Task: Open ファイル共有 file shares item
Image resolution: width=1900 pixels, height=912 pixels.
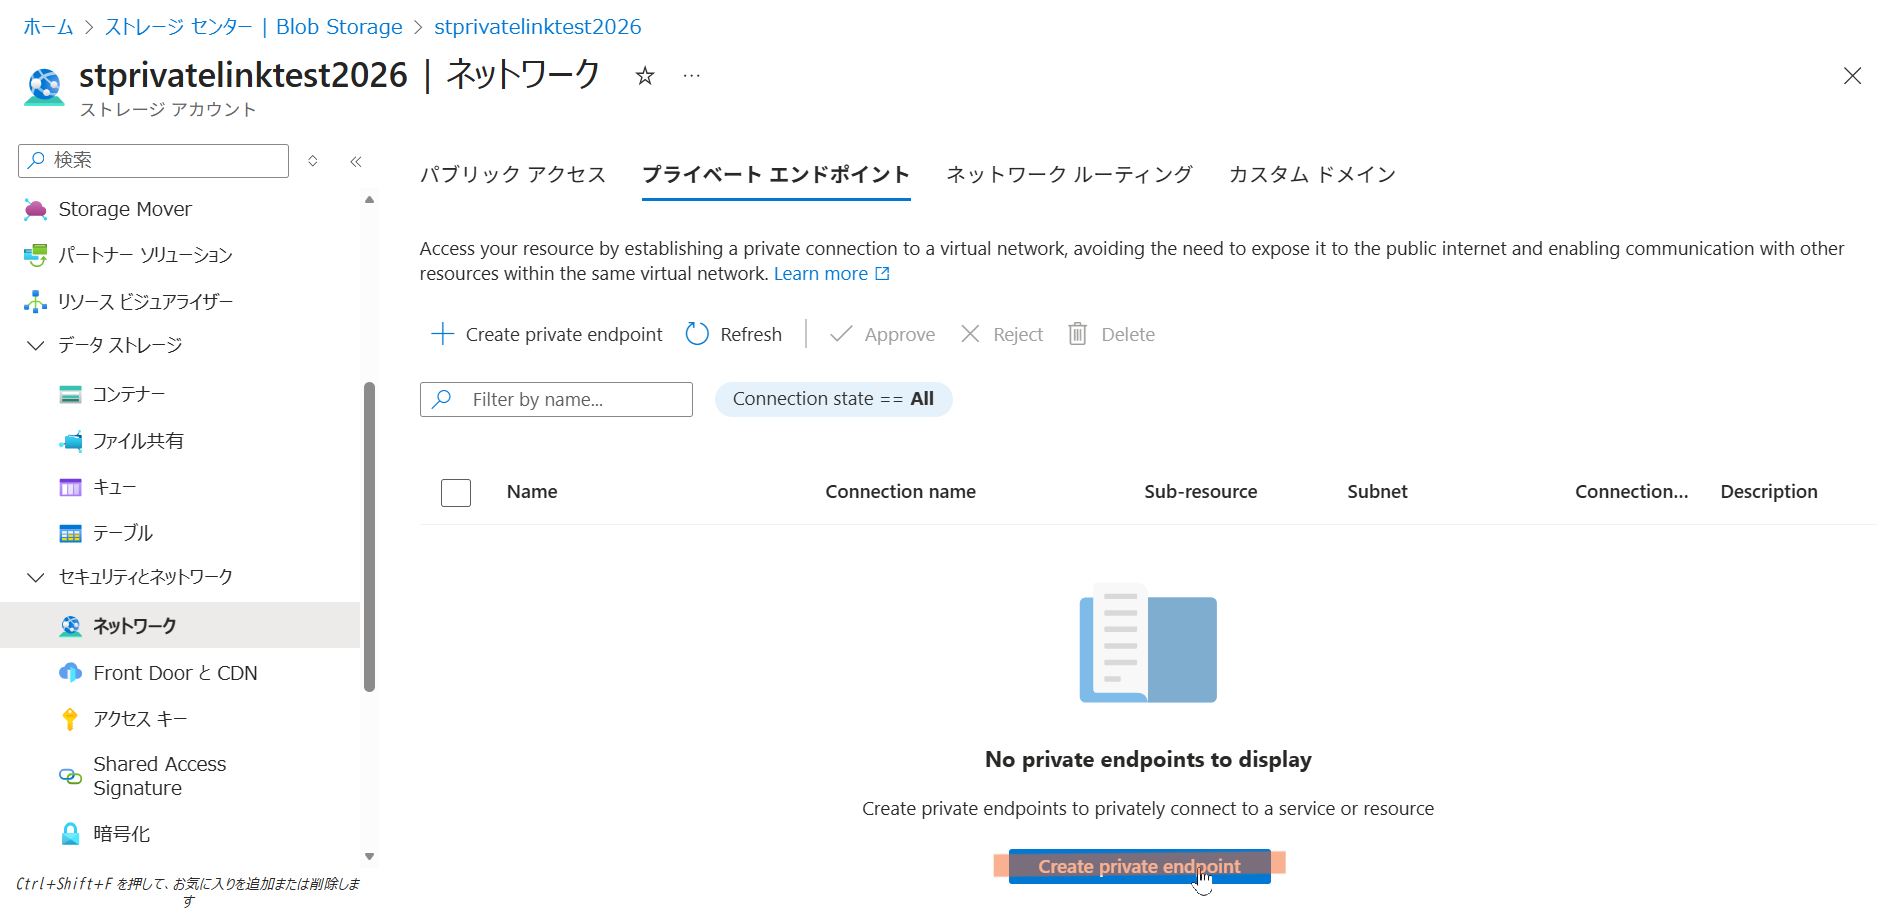Action: coord(138,441)
